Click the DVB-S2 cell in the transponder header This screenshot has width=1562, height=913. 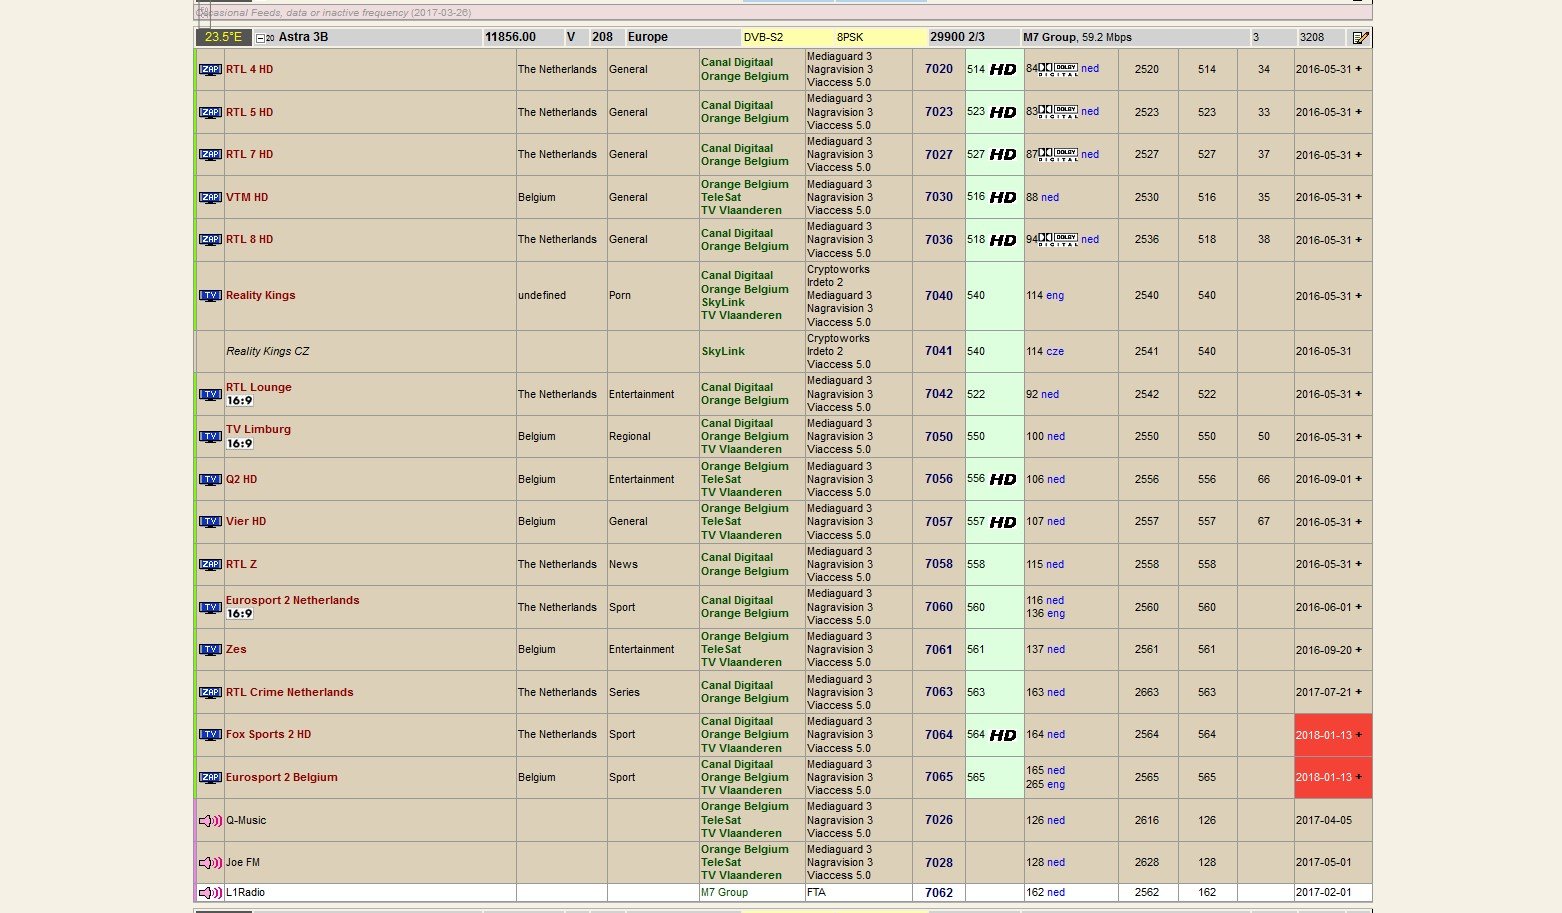pyautogui.click(x=763, y=37)
